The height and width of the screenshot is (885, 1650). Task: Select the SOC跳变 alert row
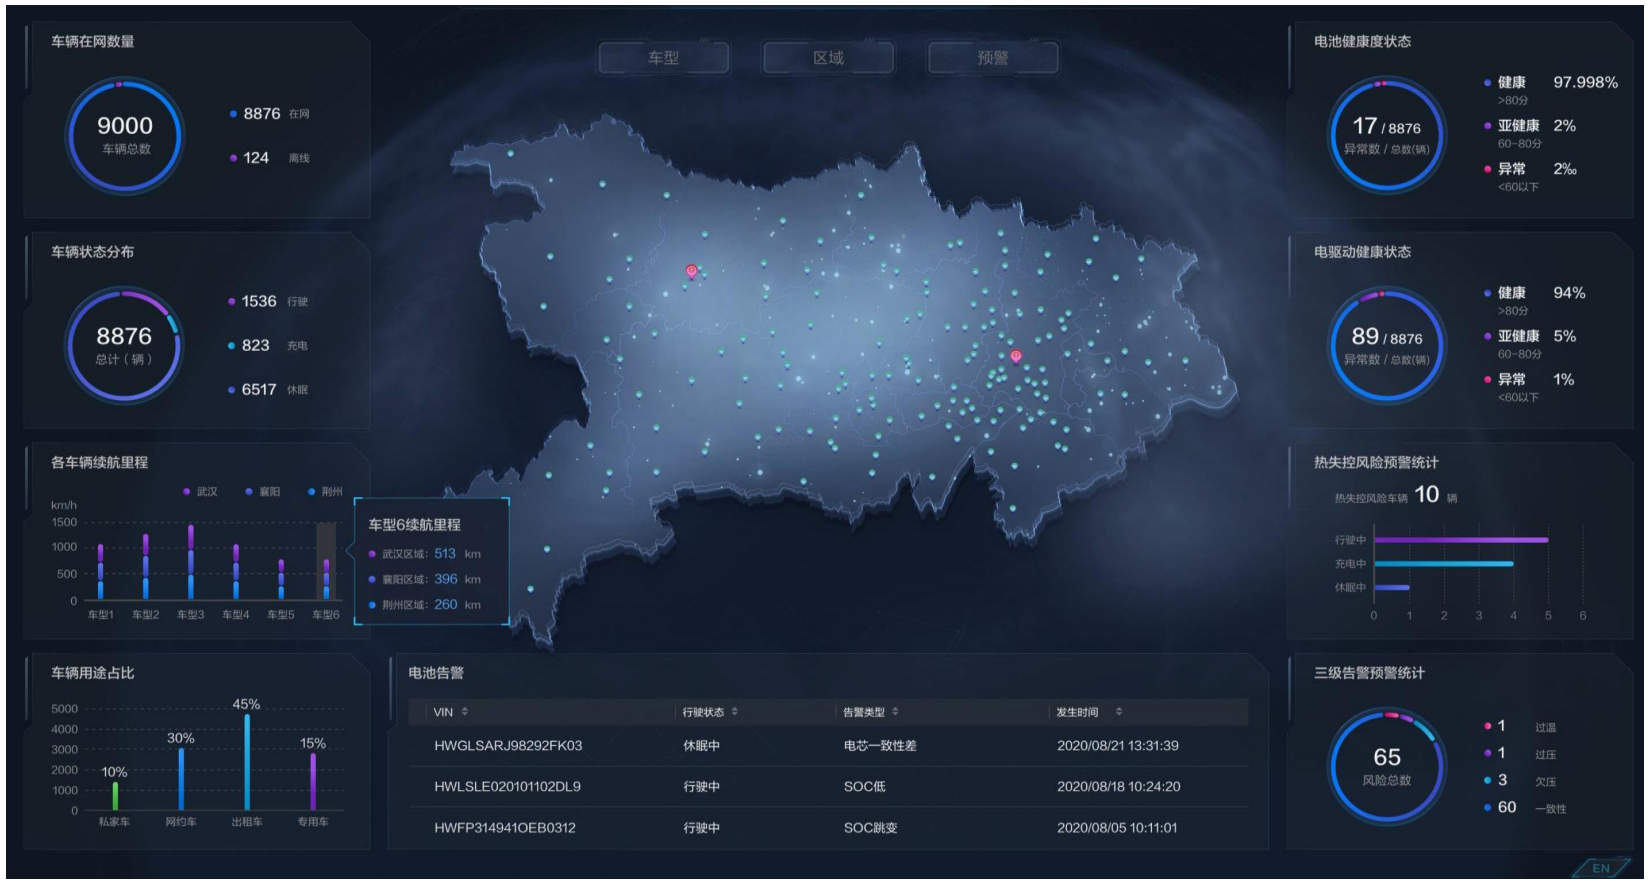870,828
